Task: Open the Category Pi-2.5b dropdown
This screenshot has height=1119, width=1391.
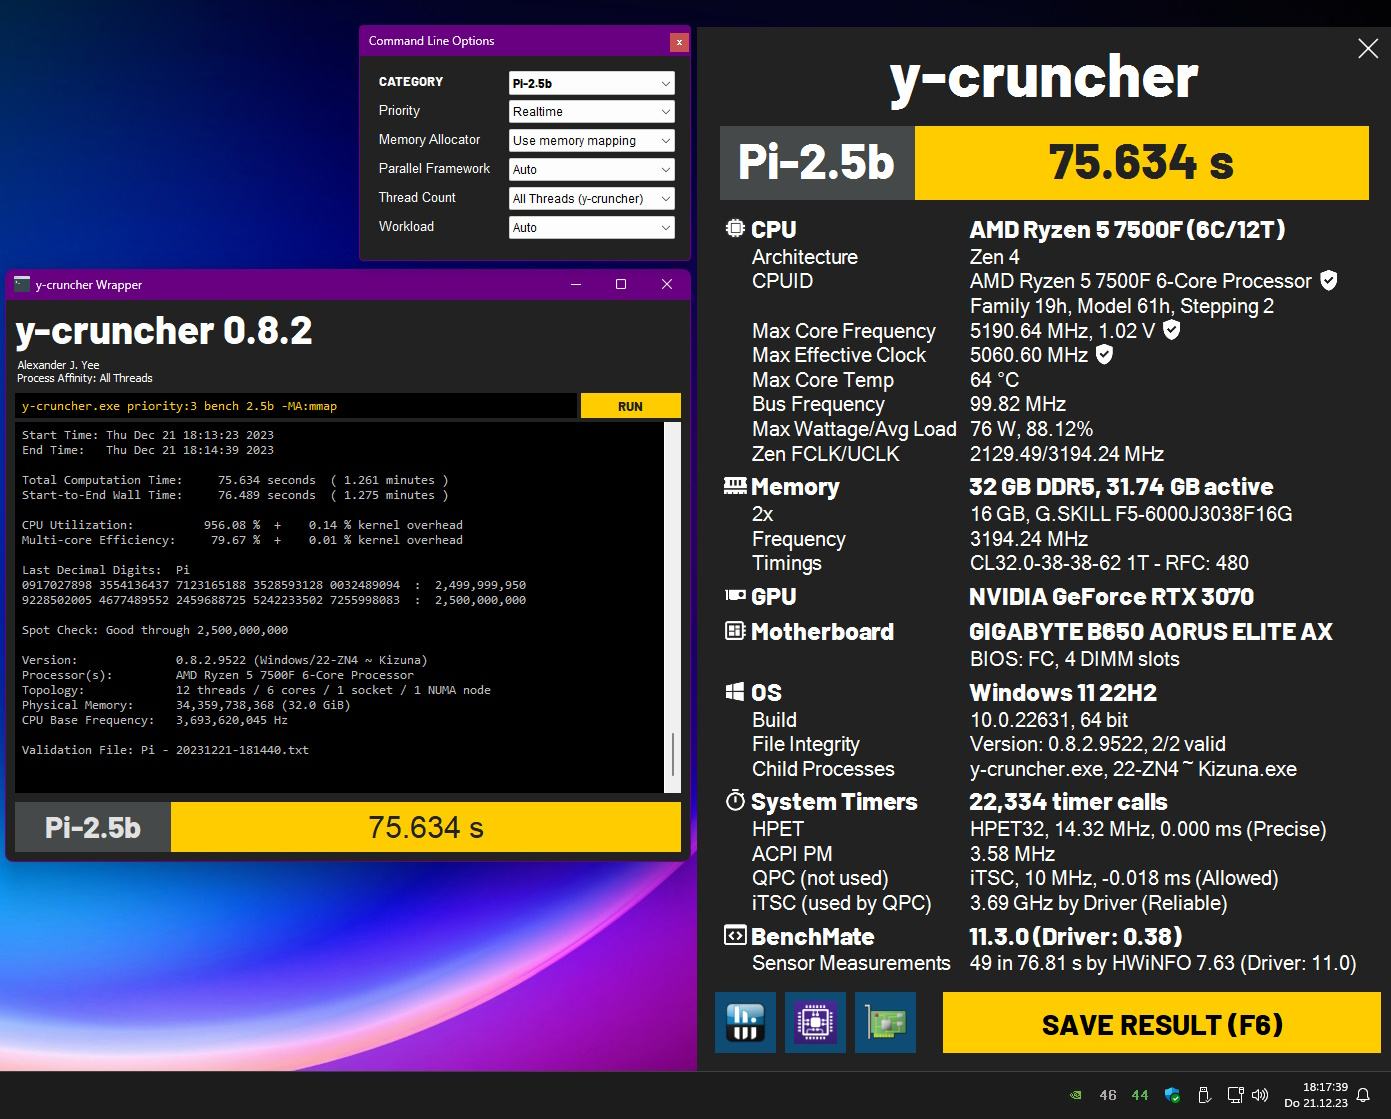Action: click(592, 83)
